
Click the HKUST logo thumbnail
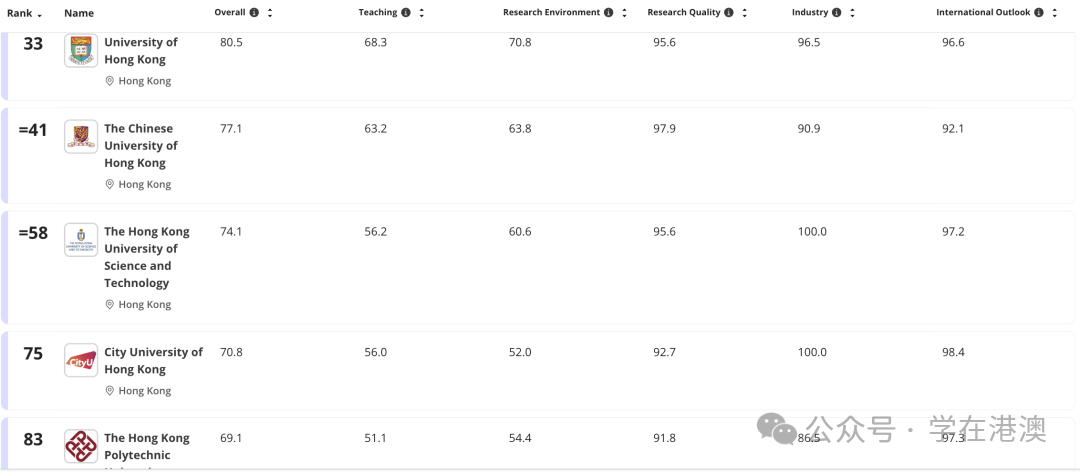(81, 240)
